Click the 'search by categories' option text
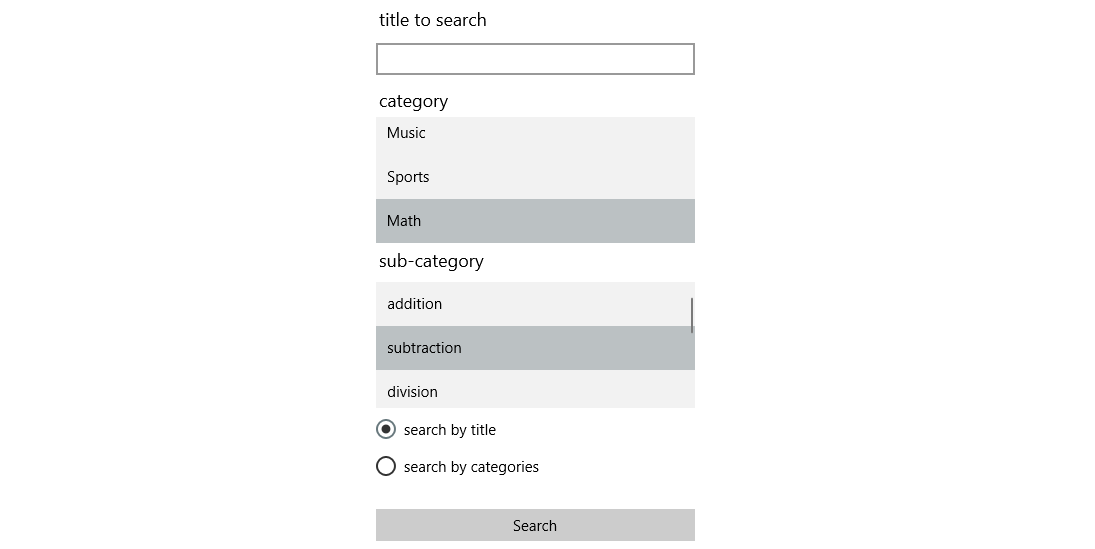 pyautogui.click(x=471, y=467)
